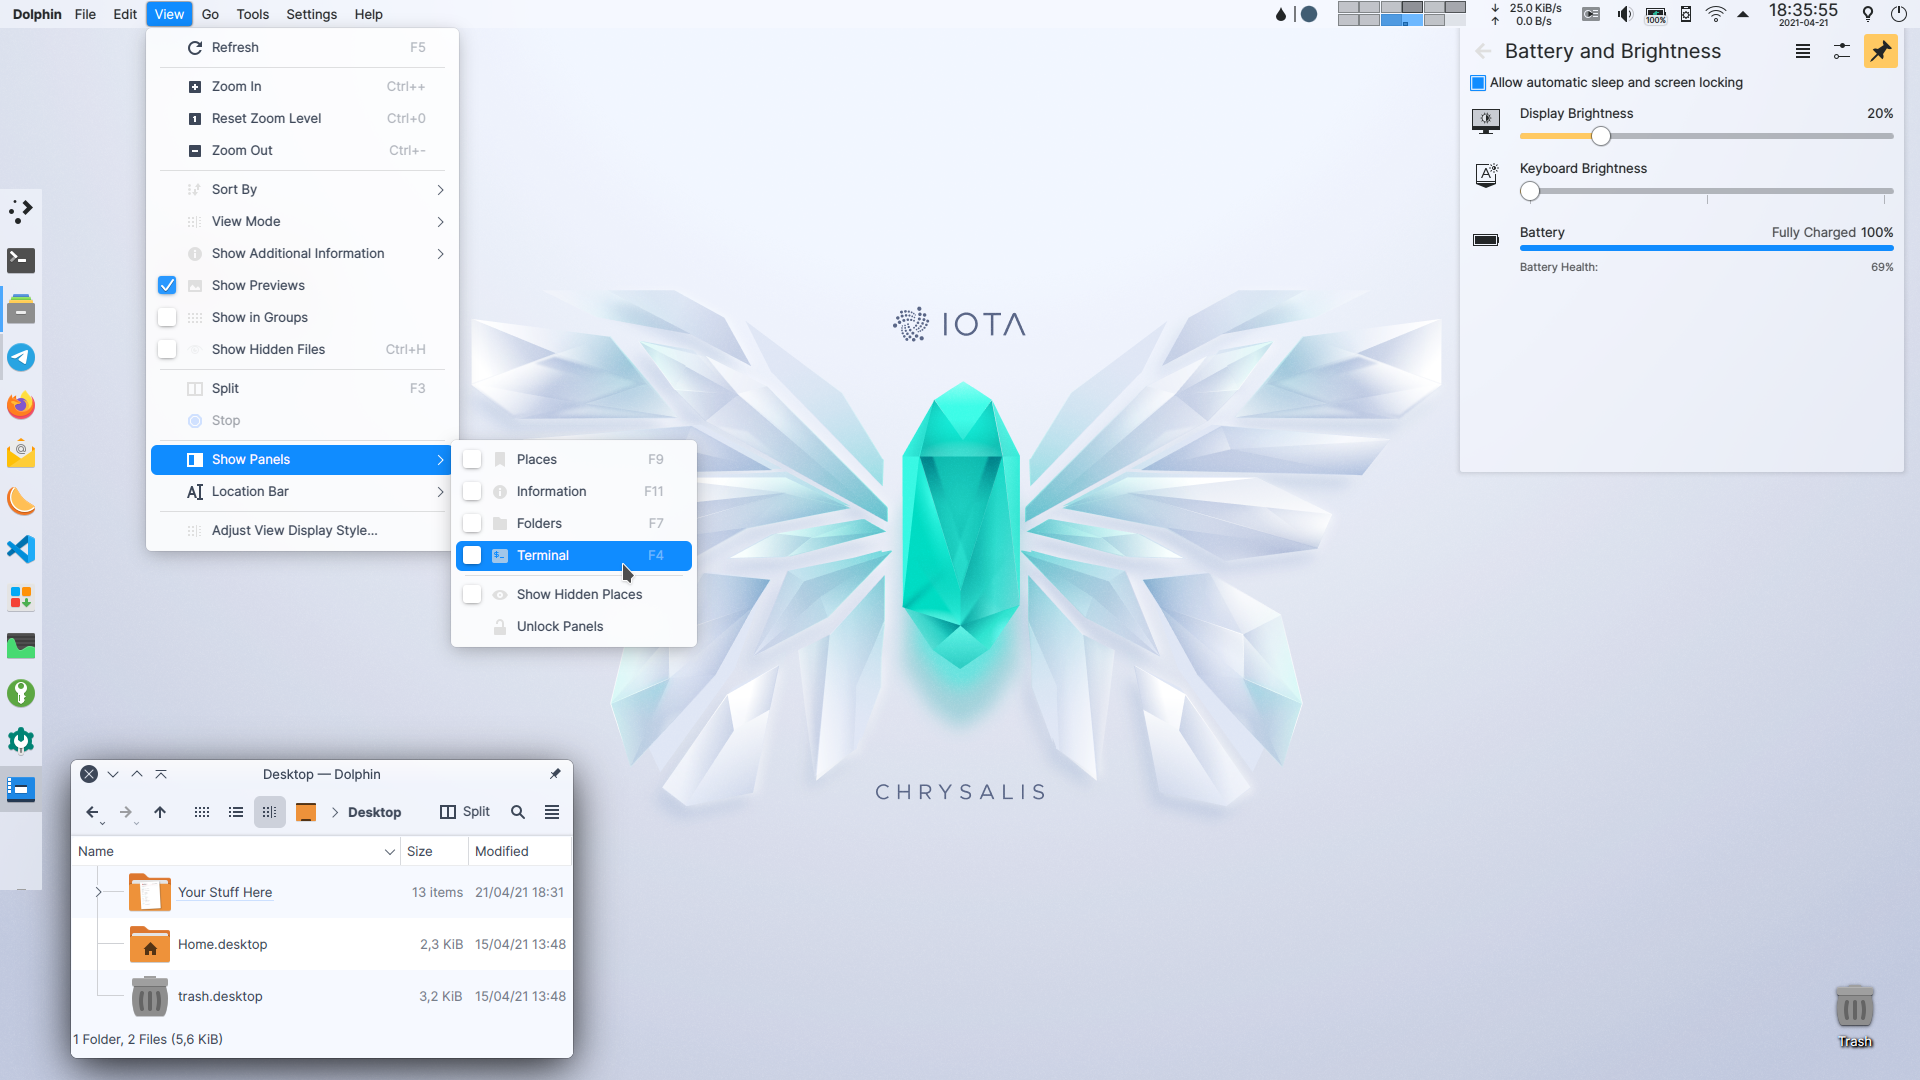Launch Visual Studio Code from the dock
This screenshot has width=1920, height=1080.
21,549
